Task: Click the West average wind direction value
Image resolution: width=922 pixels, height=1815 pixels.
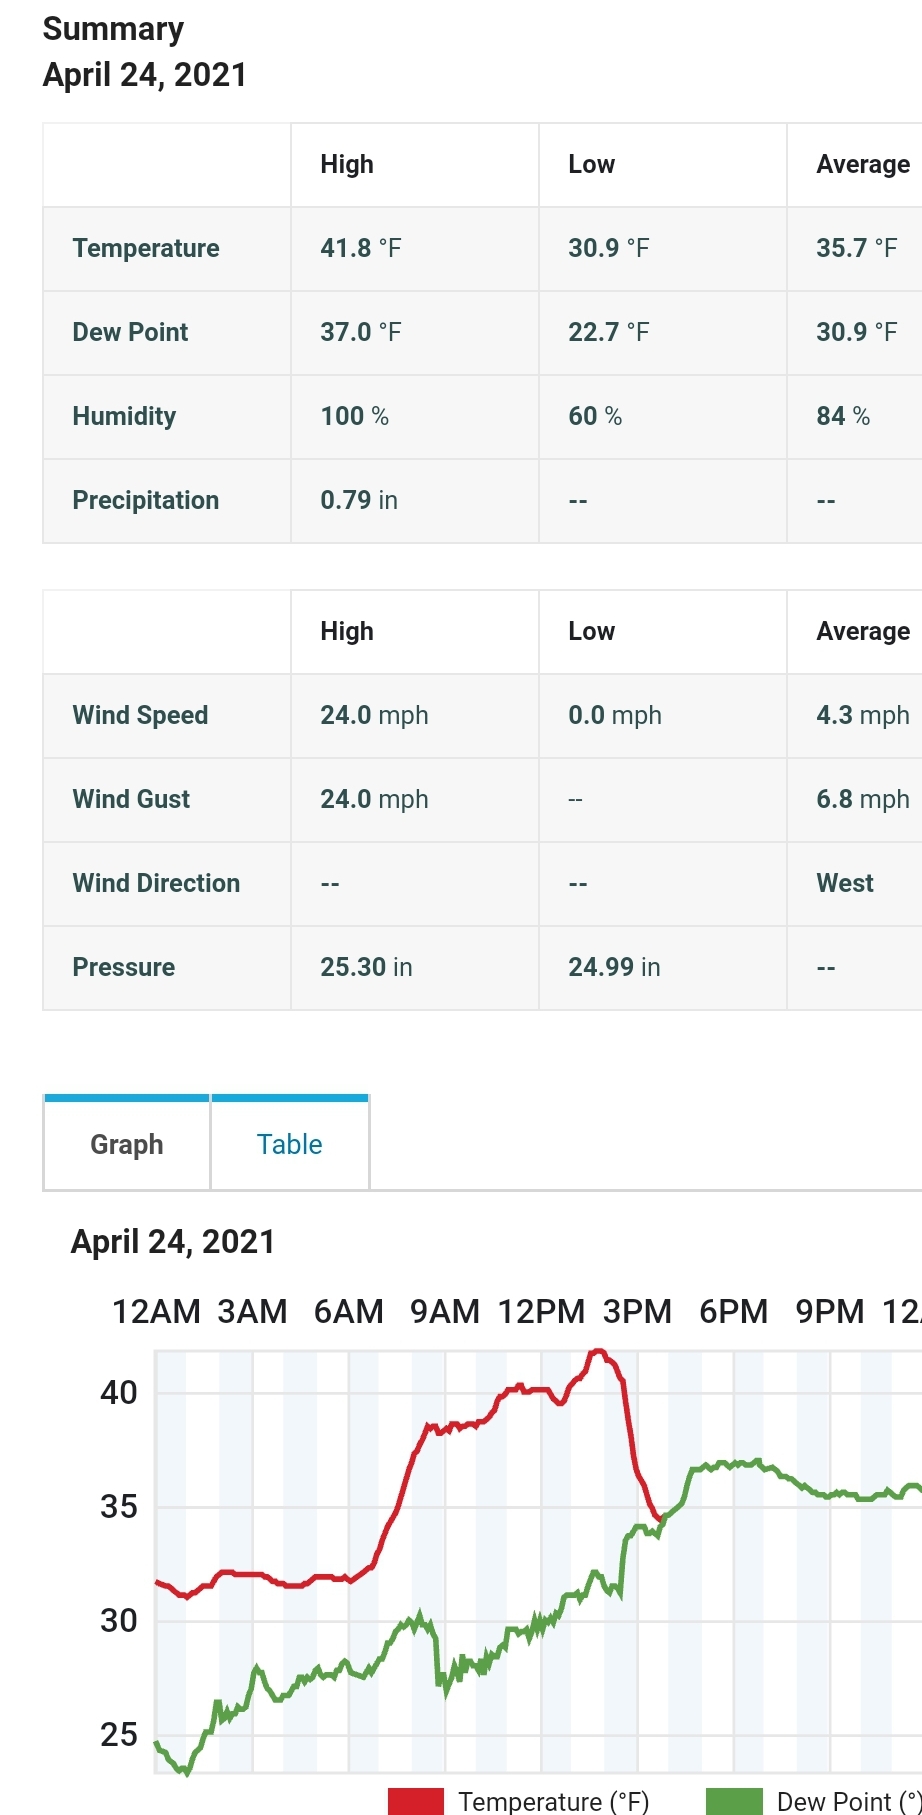Action: [x=845, y=883]
